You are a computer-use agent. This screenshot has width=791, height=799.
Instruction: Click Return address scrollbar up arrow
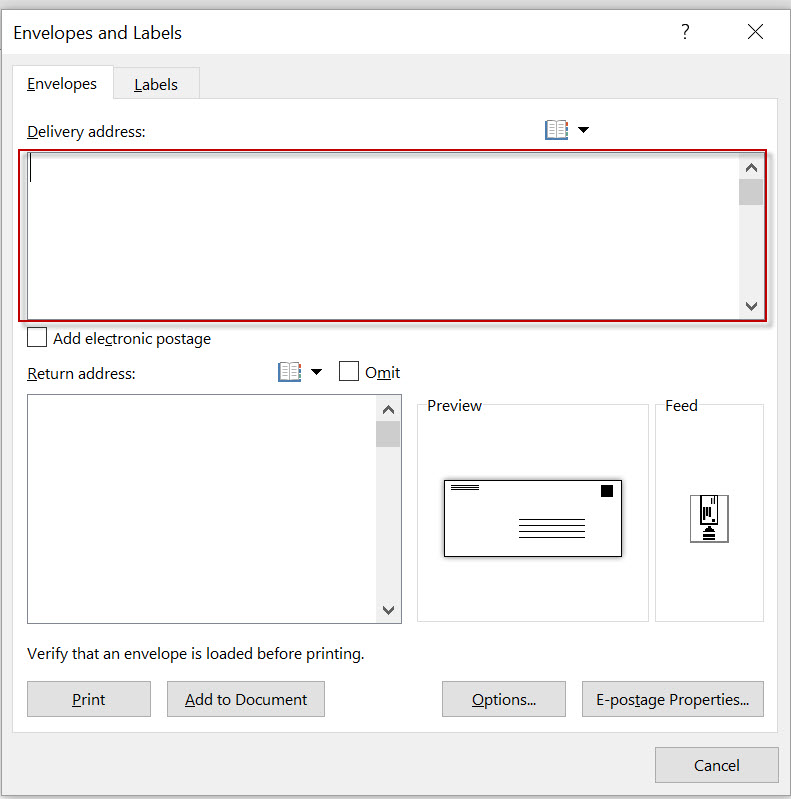388,409
